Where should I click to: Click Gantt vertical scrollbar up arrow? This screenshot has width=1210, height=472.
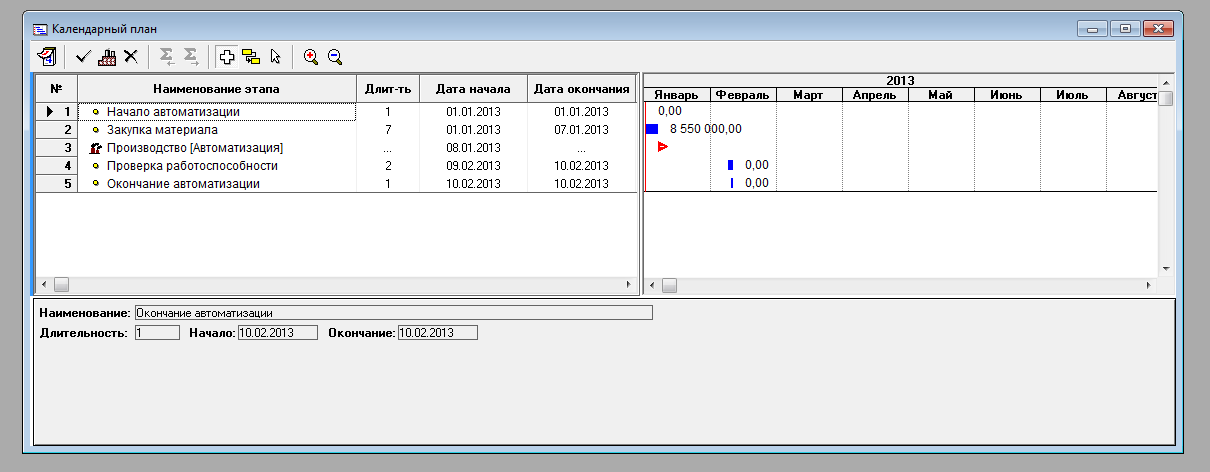pos(1165,82)
